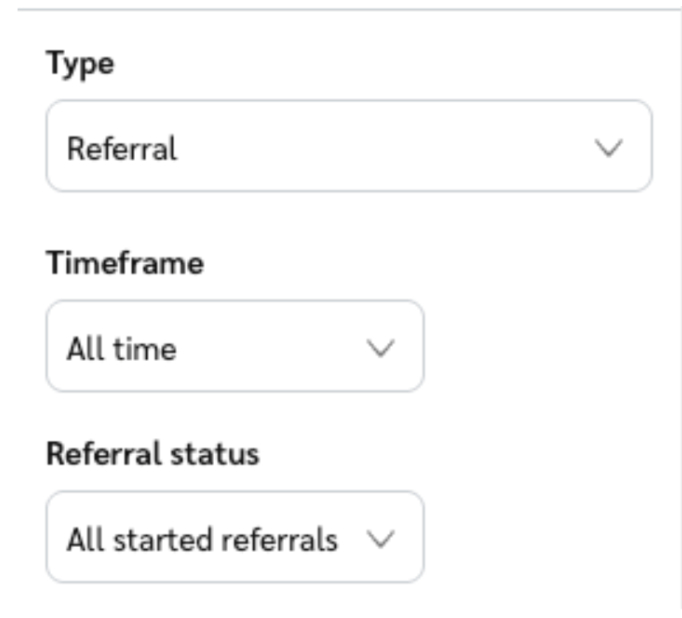Click the "Timeframe" field label
The width and height of the screenshot is (682, 618).
125,263
